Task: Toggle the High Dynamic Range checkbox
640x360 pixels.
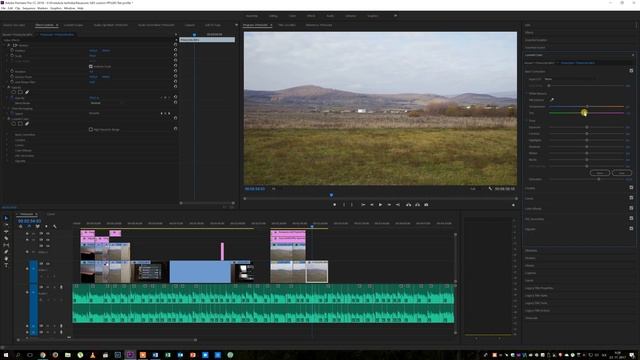Action: (x=91, y=129)
